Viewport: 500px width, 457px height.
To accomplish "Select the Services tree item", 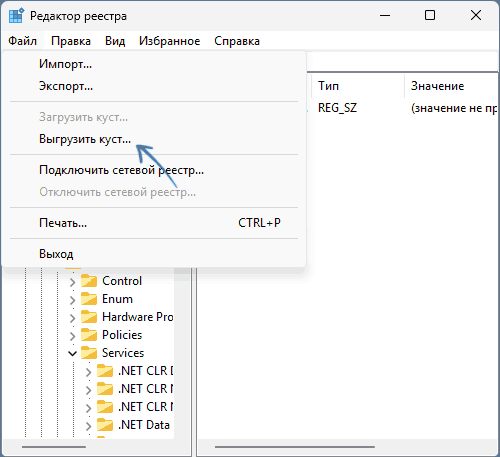I will [123, 353].
